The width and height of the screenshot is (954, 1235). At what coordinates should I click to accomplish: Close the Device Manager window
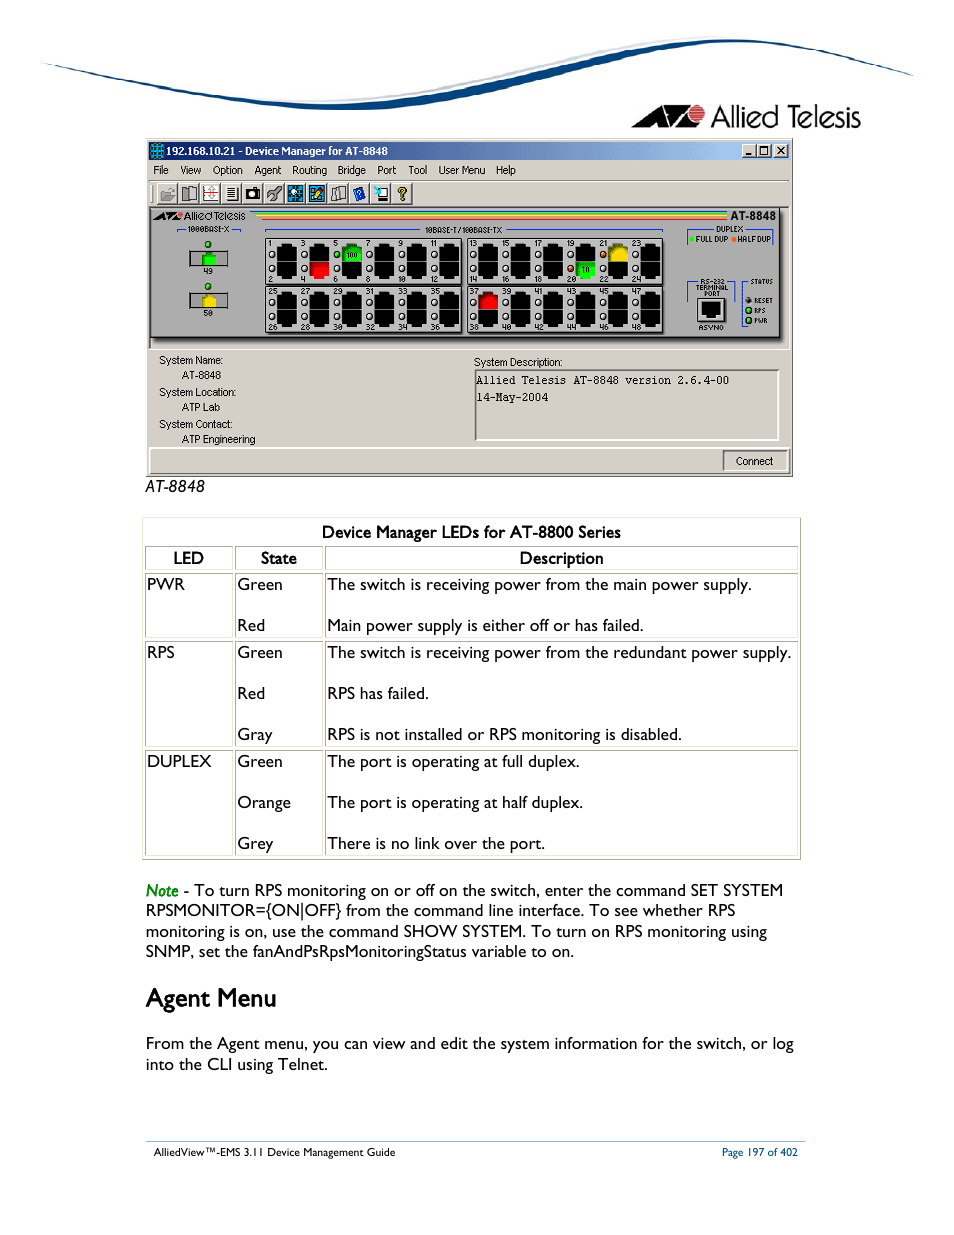(782, 151)
